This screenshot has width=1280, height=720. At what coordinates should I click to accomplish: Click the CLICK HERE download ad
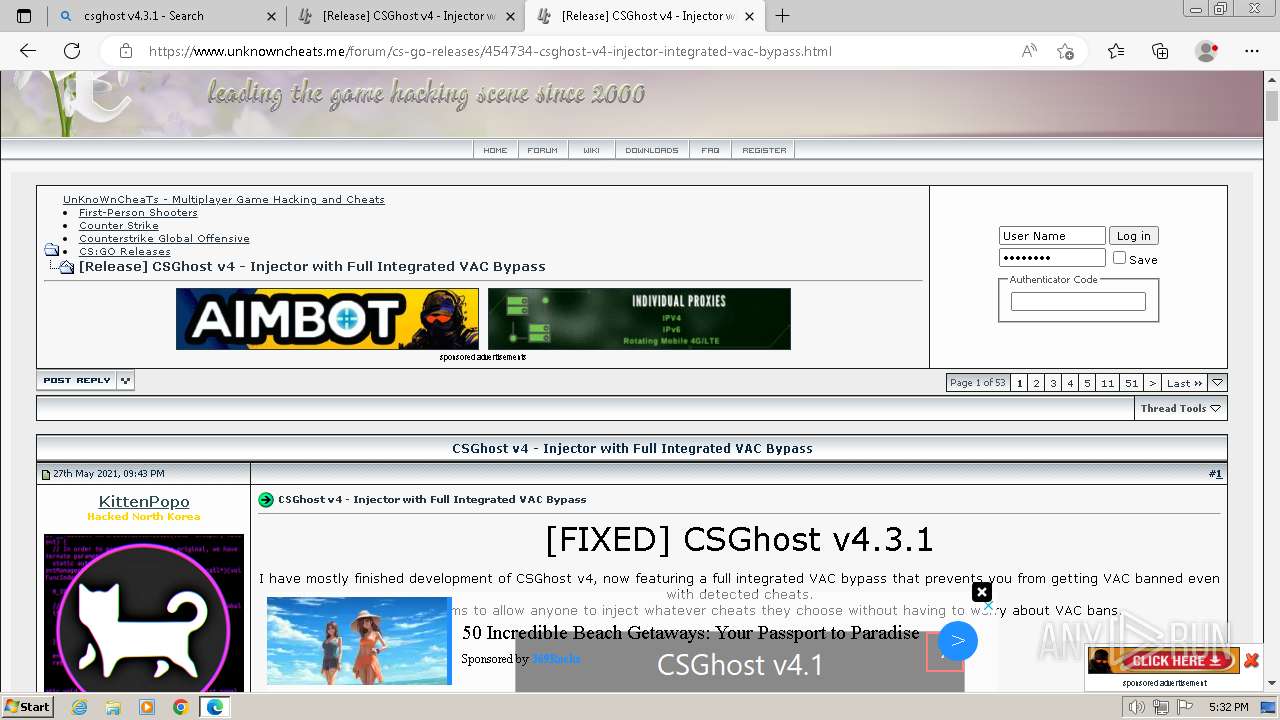pos(1164,661)
